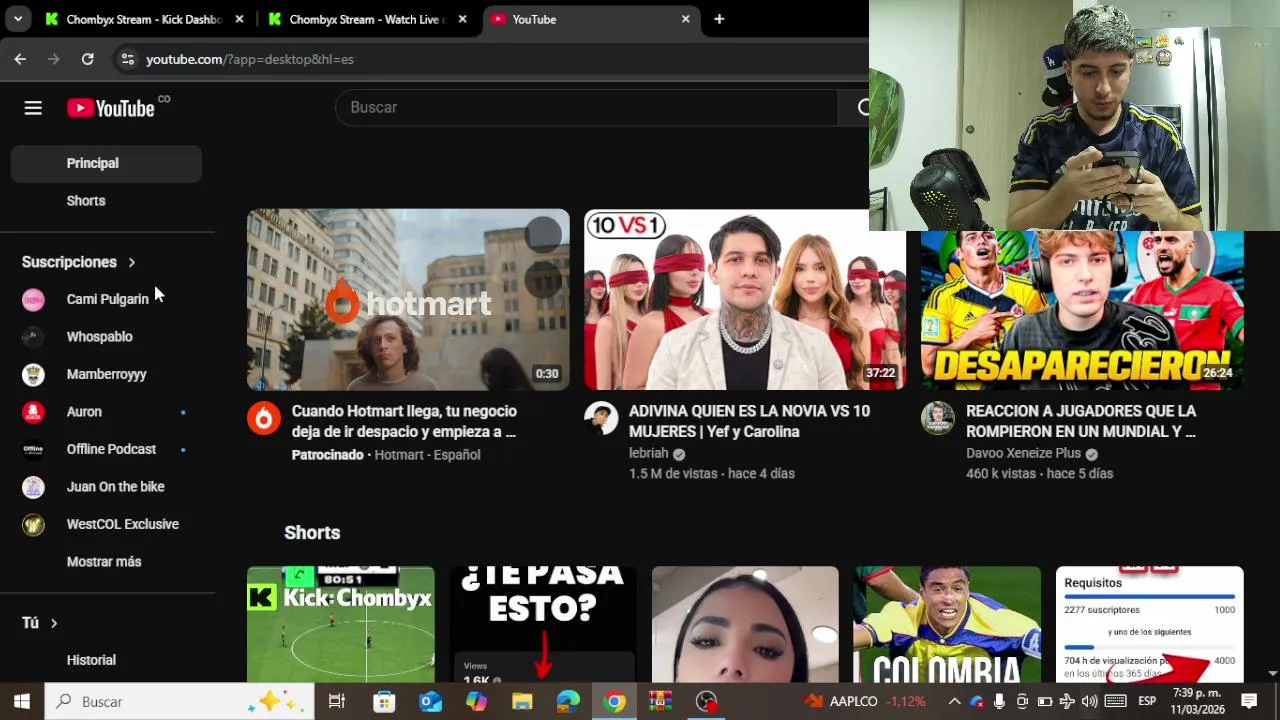
Task: Open the tab search dropdown
Action: [x=18, y=19]
